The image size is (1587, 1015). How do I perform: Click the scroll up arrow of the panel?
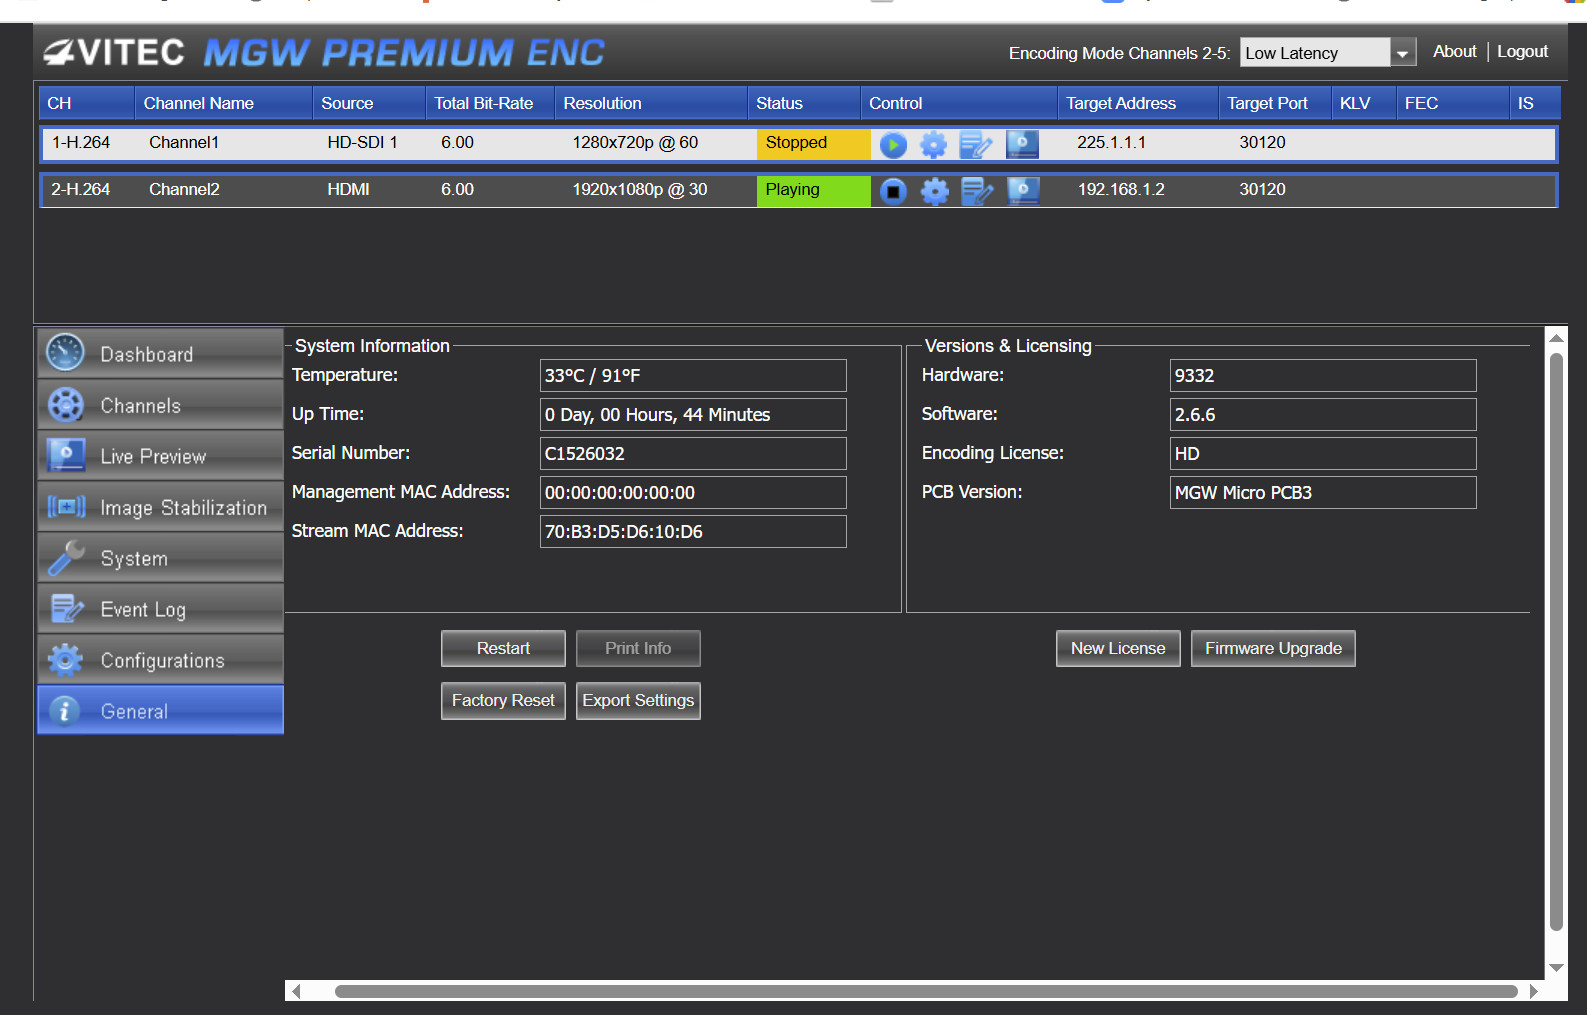(1556, 338)
